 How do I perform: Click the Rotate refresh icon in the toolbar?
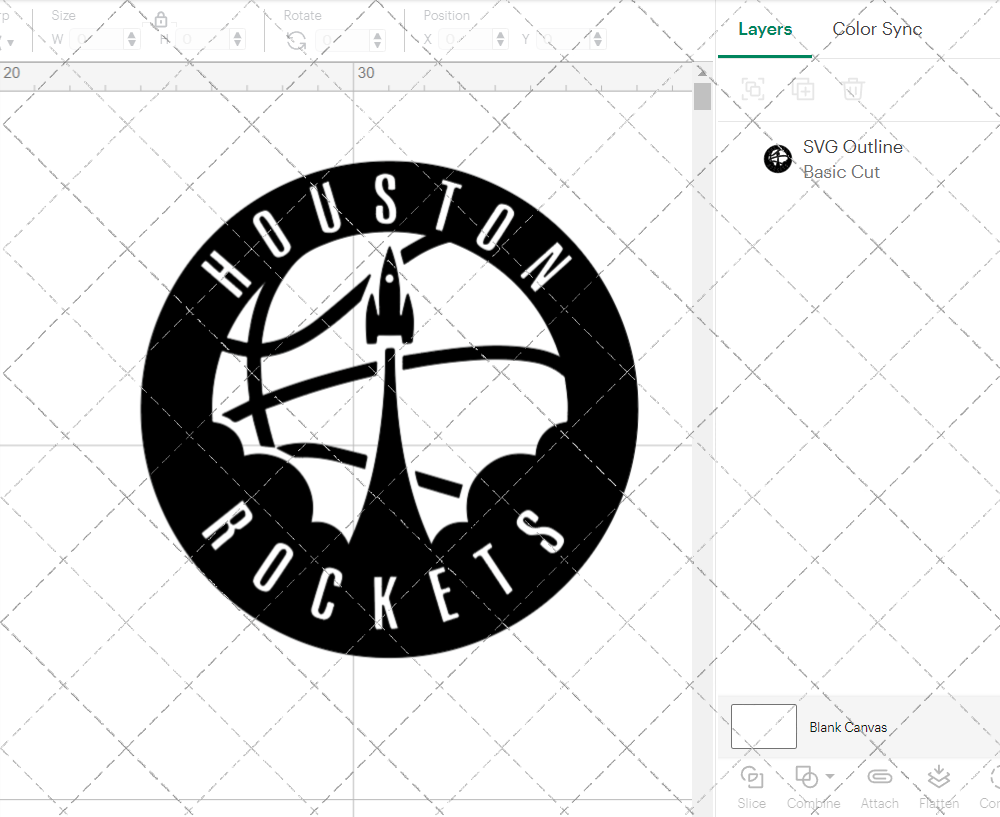pyautogui.click(x=299, y=38)
